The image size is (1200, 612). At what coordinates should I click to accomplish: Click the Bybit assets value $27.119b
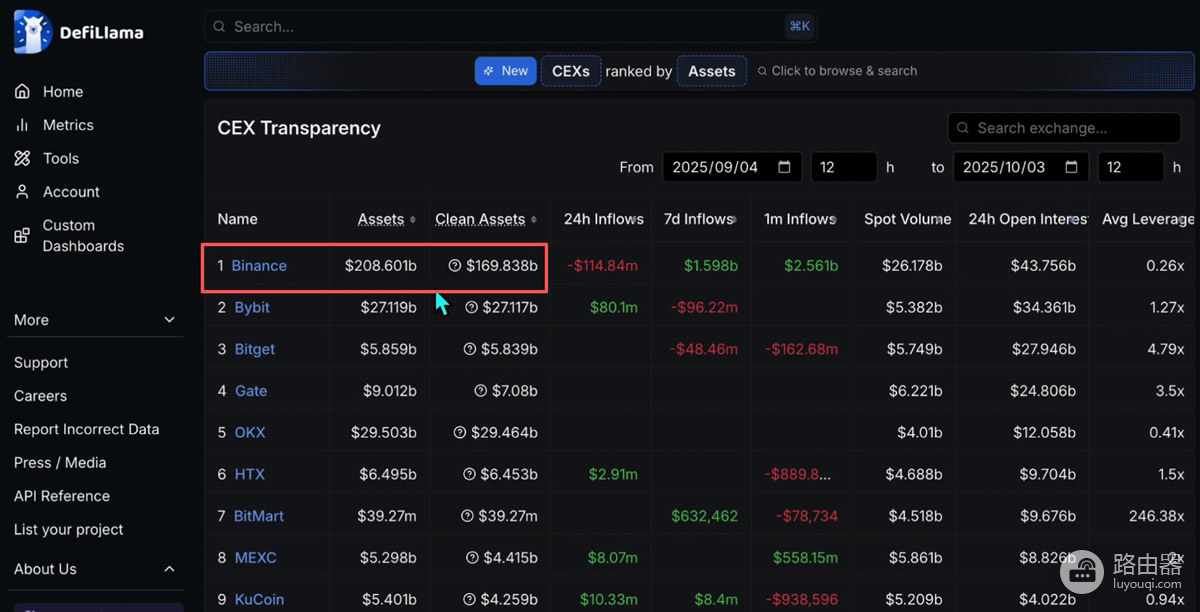point(389,308)
